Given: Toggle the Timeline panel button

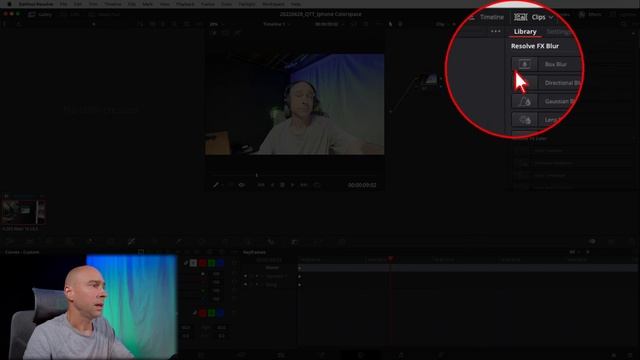Looking at the screenshot, I should pyautogui.click(x=487, y=17).
